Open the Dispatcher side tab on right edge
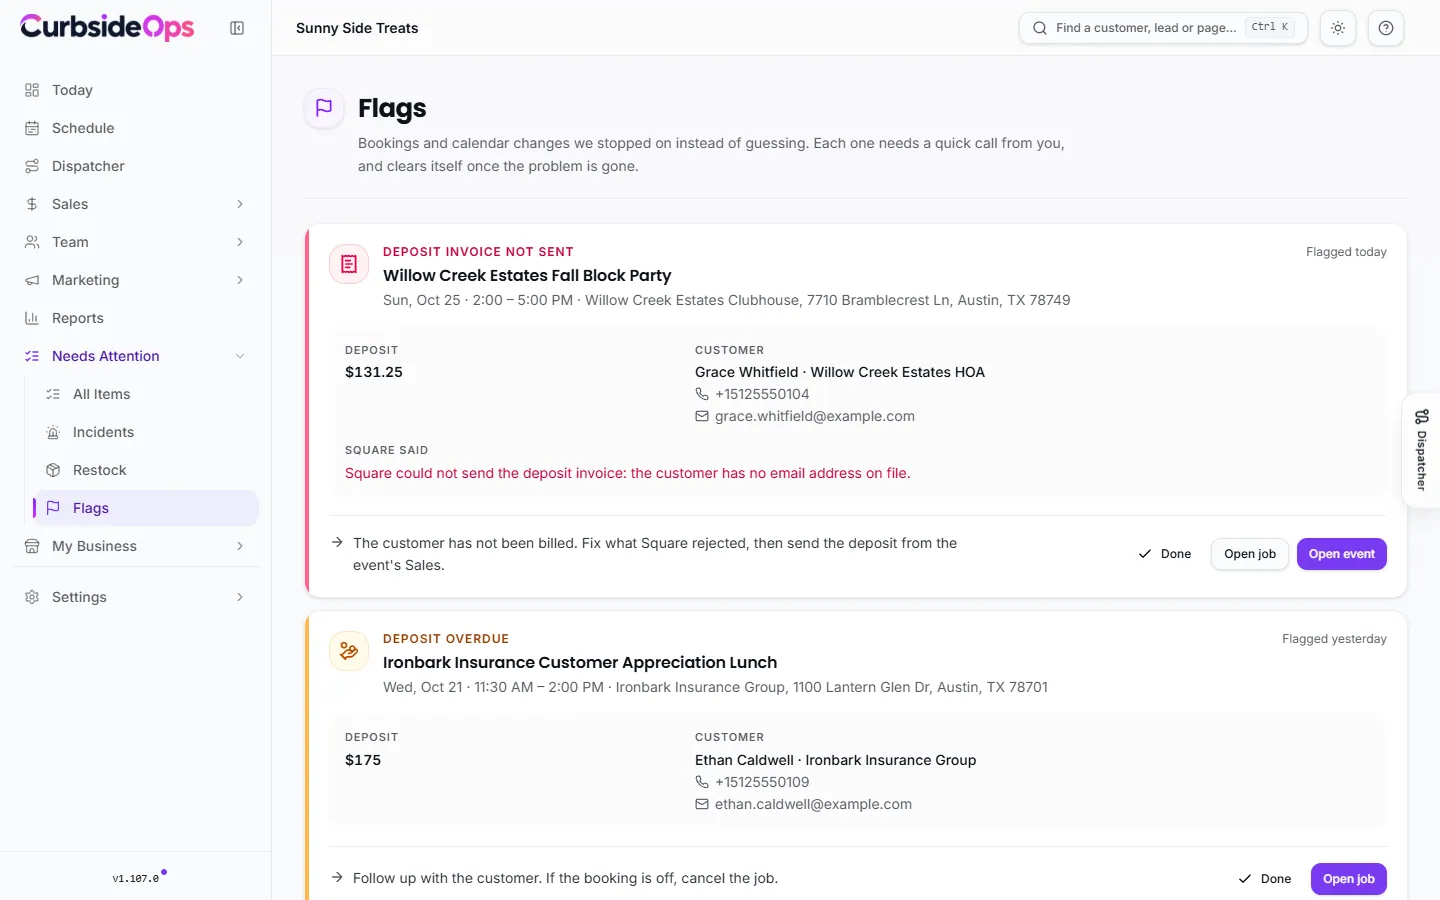Screen dimensions: 1440x900 pyautogui.click(x=1421, y=450)
